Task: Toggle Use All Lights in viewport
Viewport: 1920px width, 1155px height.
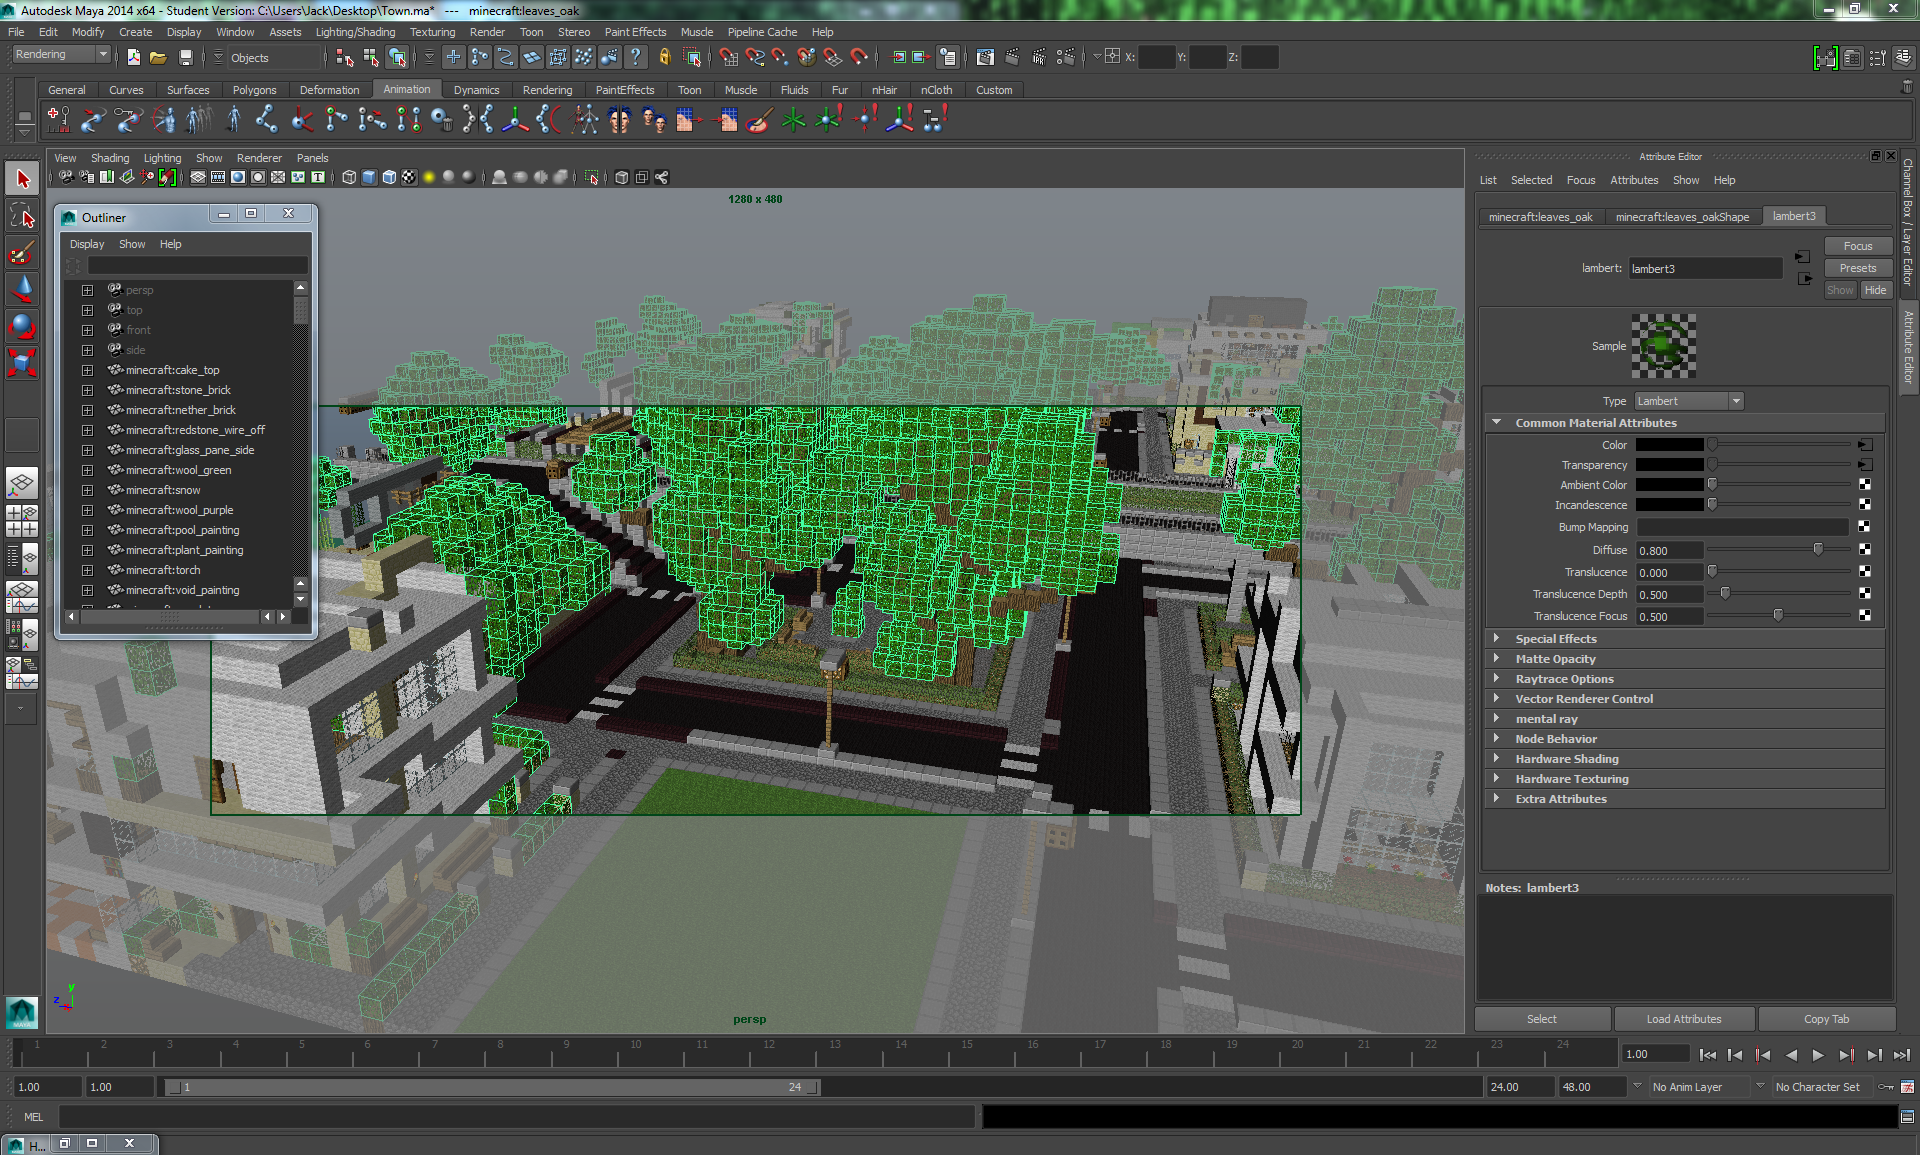Action: [429, 178]
